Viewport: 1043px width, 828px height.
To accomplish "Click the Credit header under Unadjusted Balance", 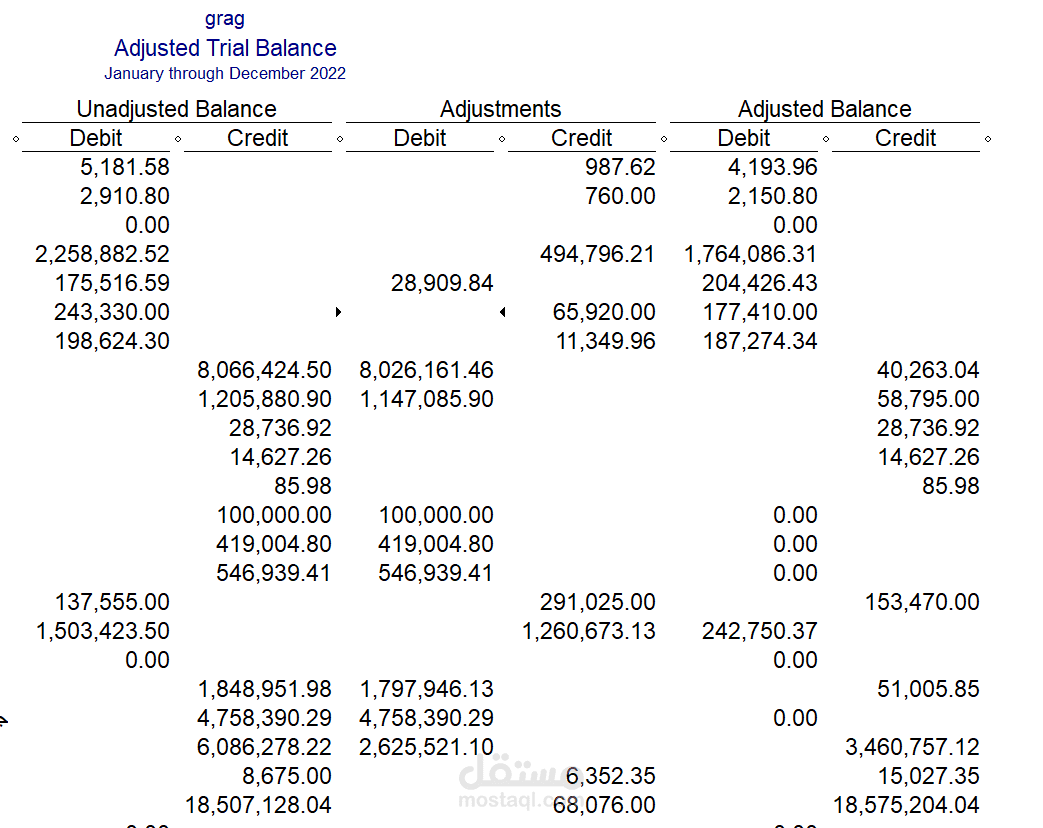I will point(257,138).
